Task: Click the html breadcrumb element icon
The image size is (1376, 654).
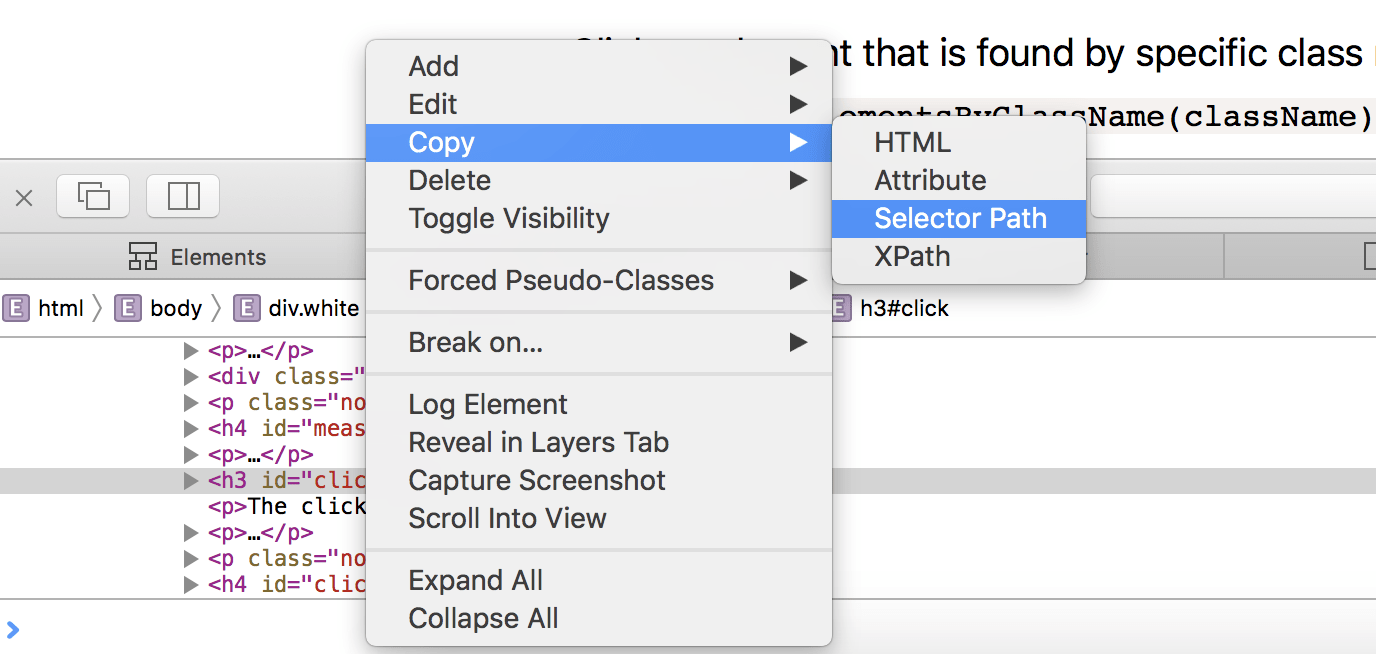Action: pos(16,308)
